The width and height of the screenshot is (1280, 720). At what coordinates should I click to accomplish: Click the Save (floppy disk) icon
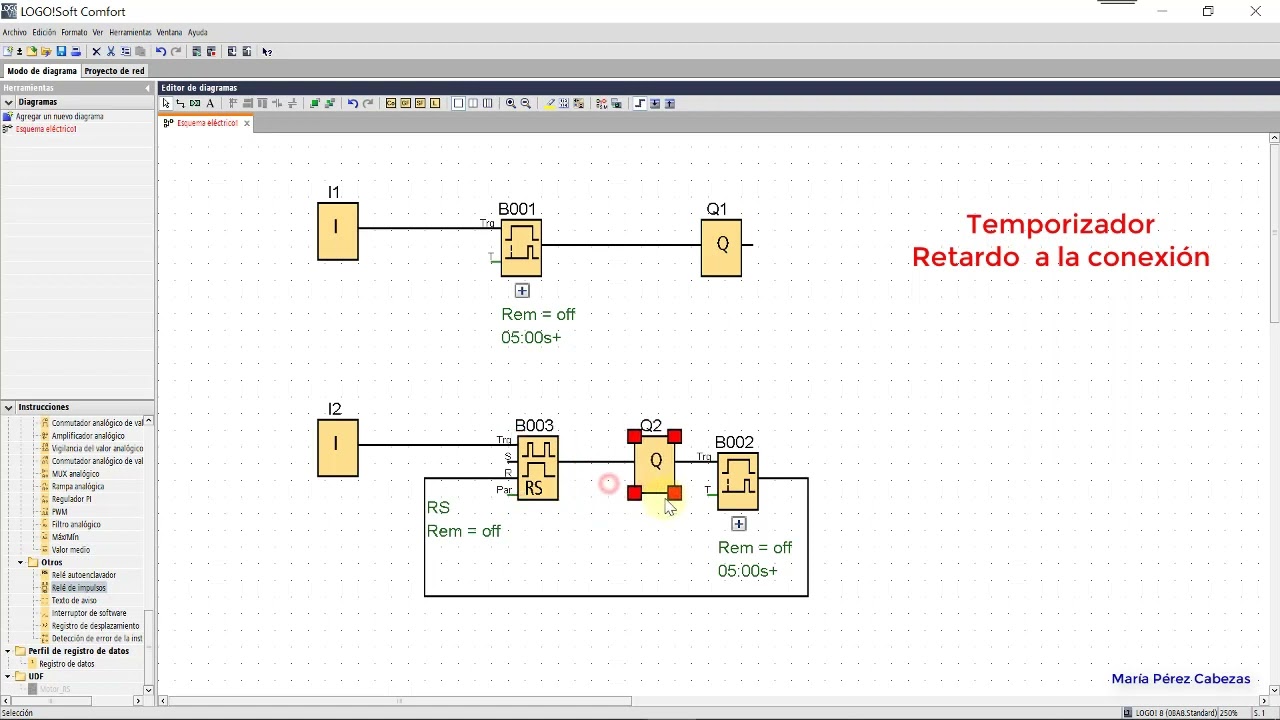(x=61, y=51)
